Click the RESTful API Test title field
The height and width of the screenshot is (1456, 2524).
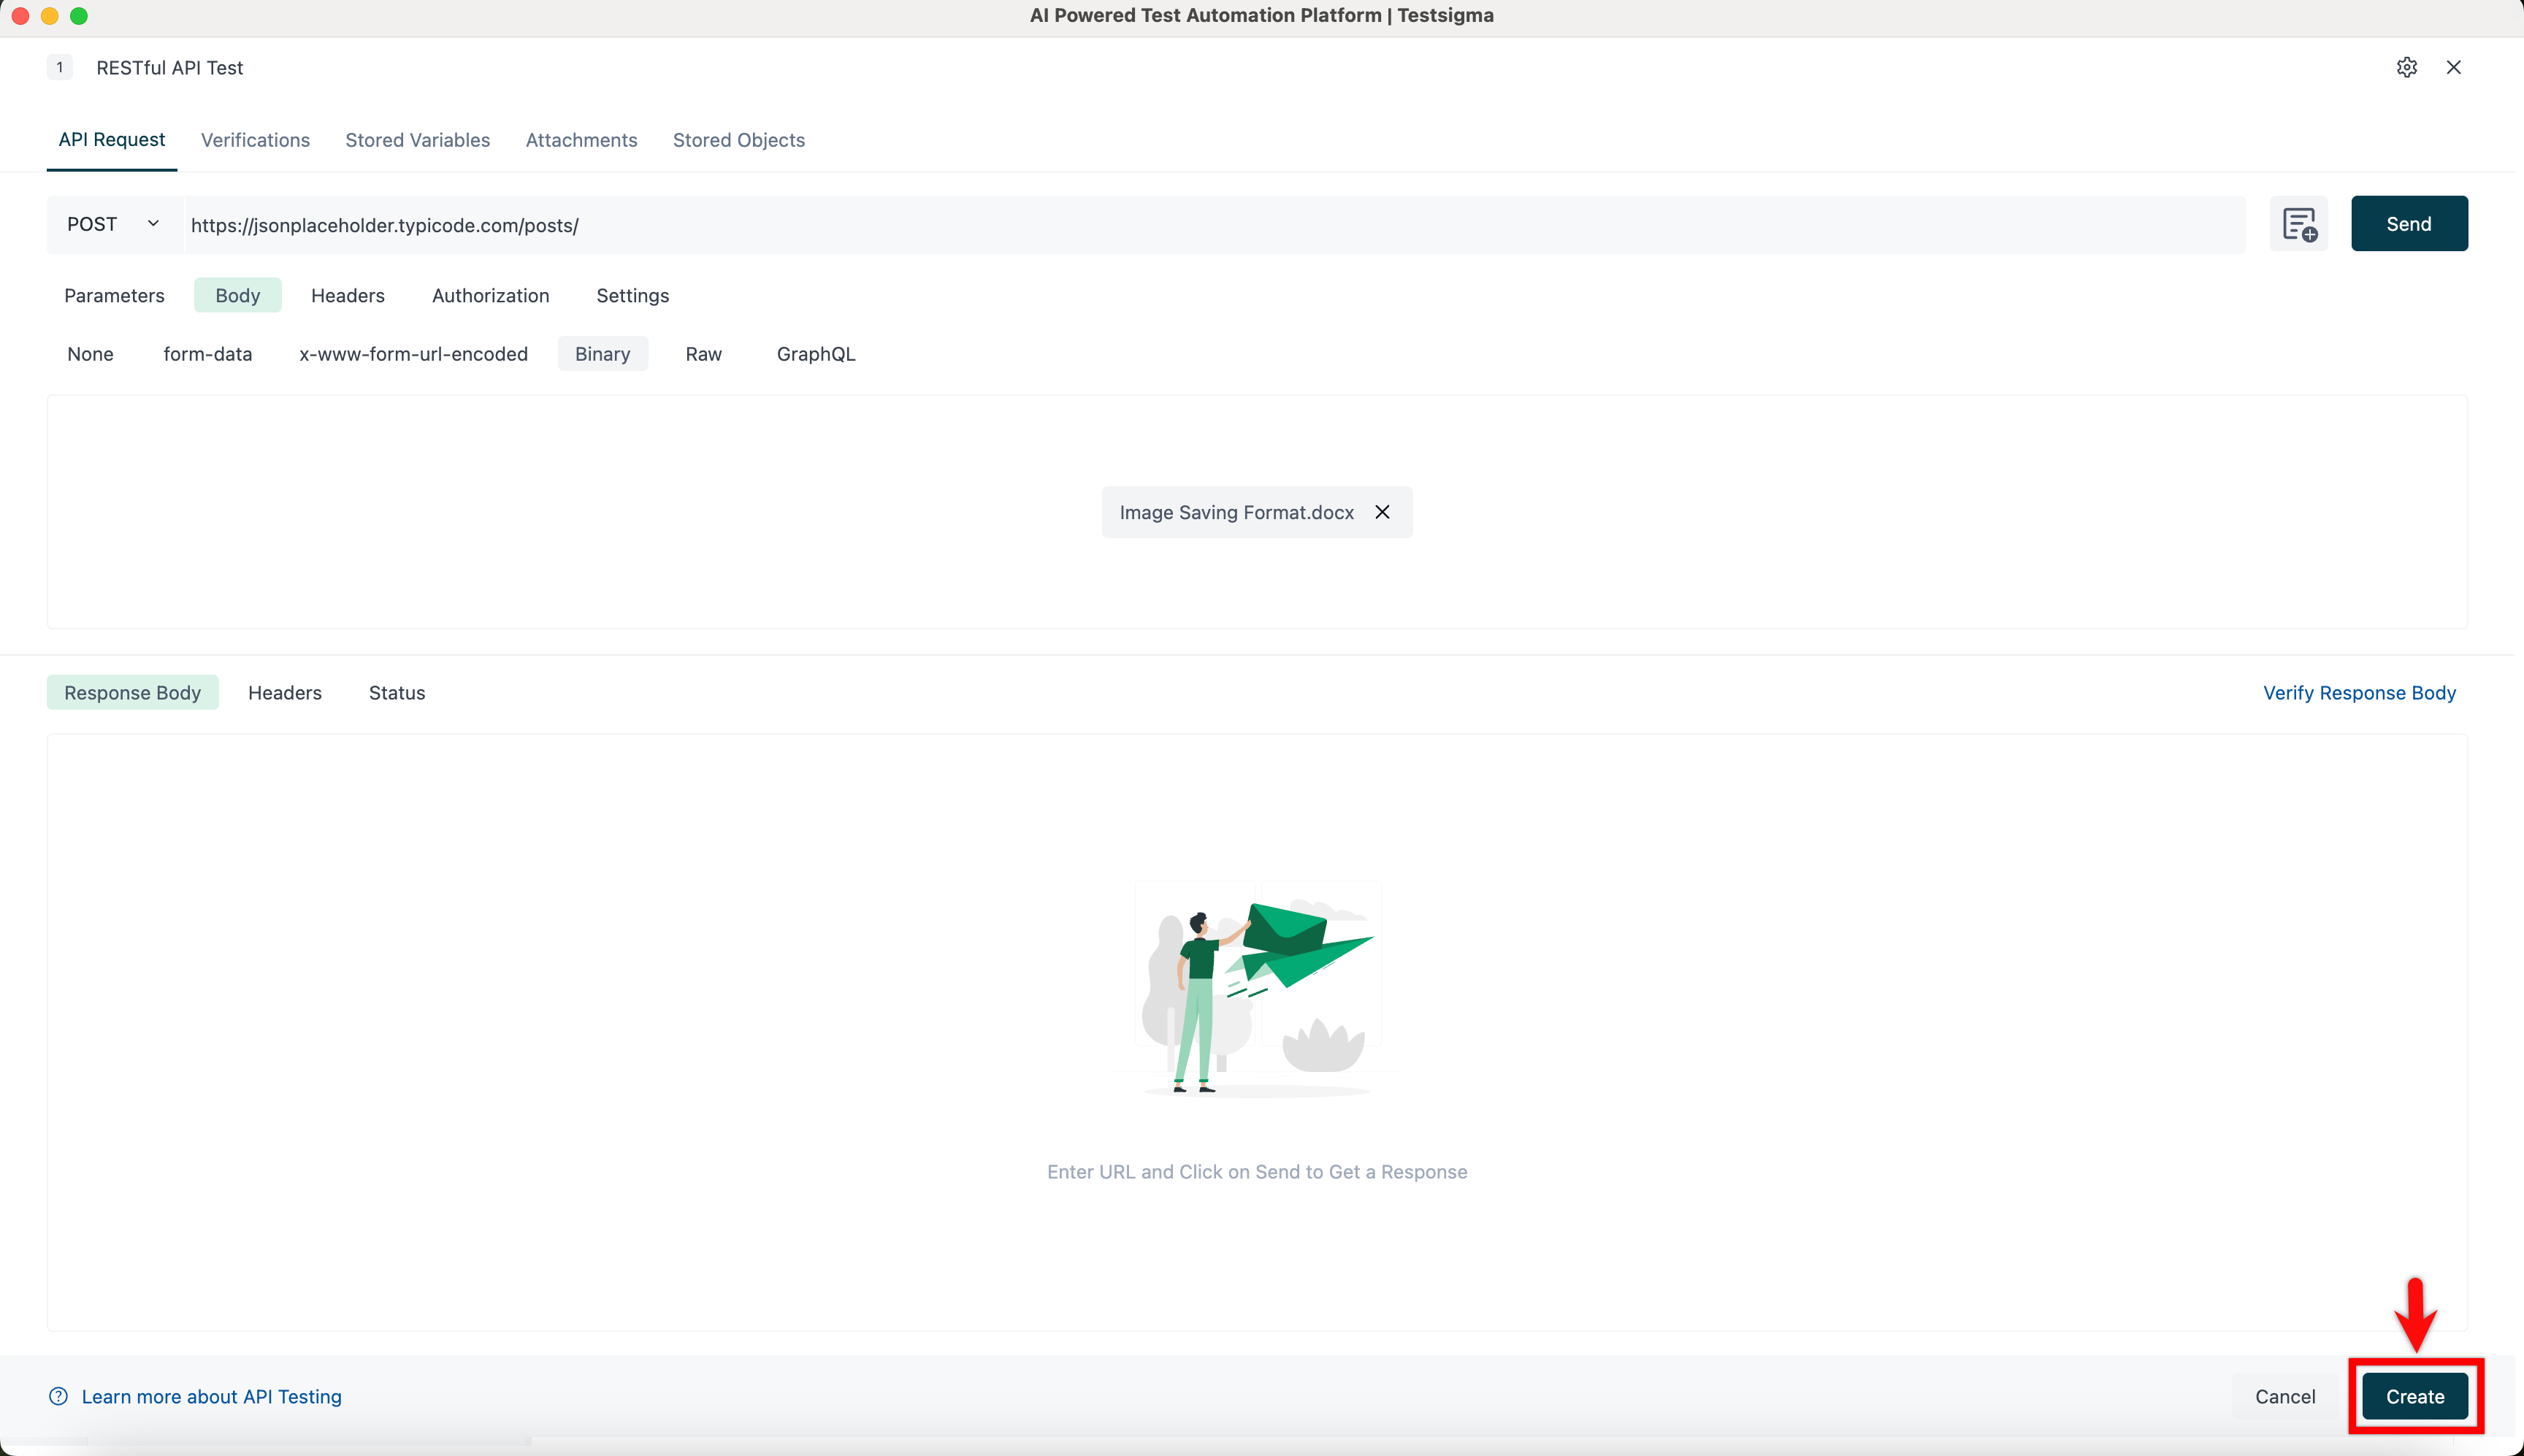(170, 68)
